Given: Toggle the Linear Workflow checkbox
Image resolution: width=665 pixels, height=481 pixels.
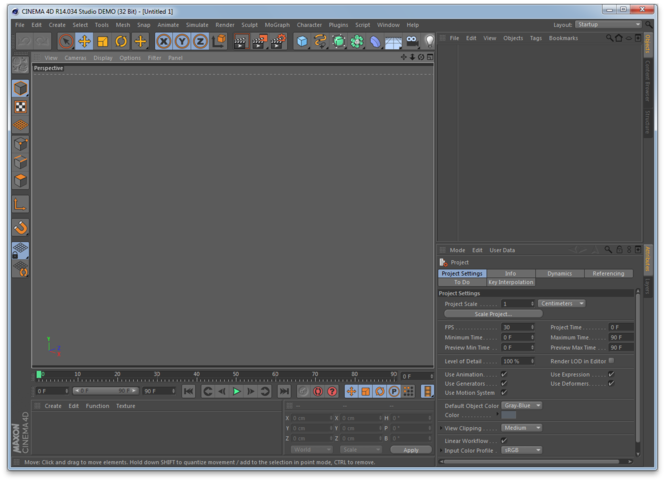Looking at the screenshot, I should [504, 441].
